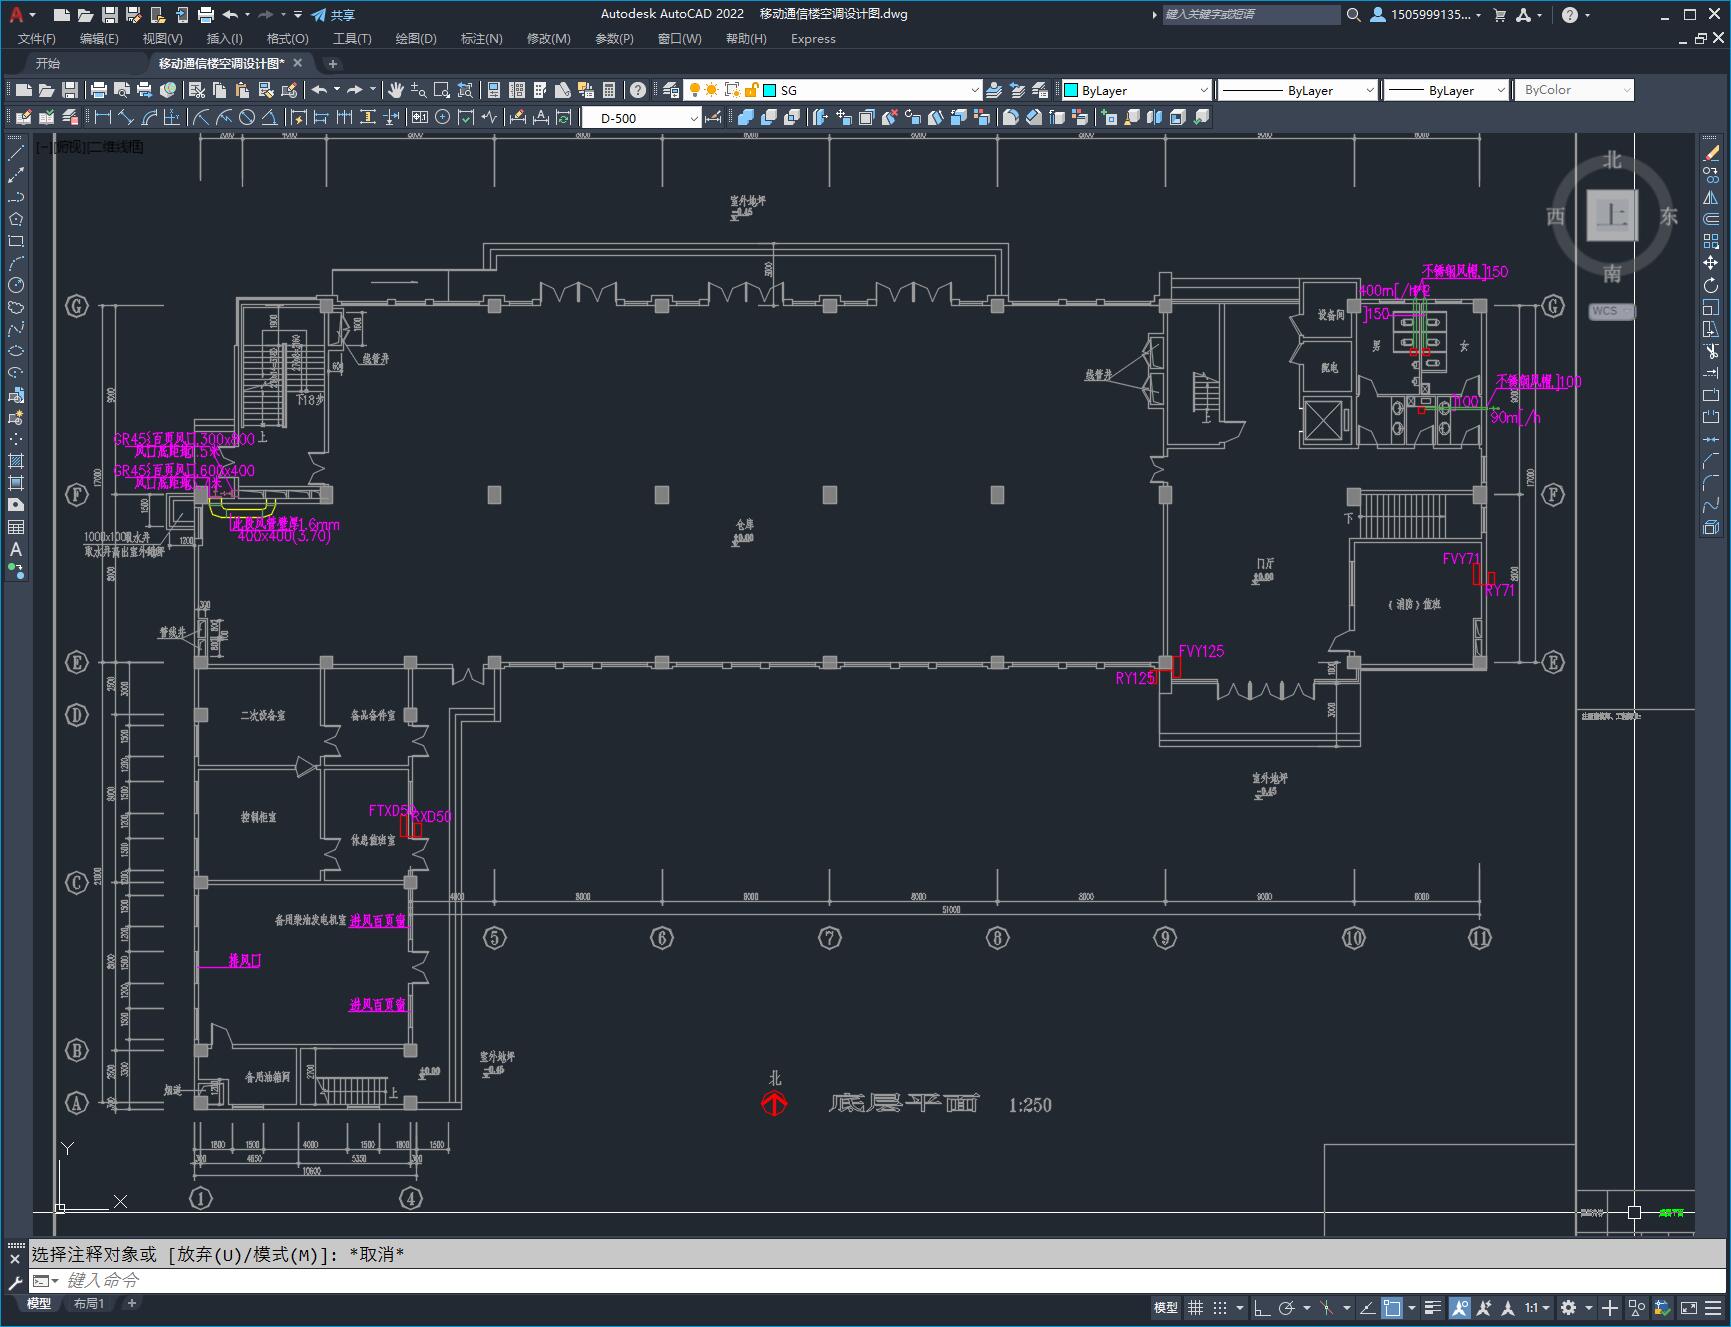The image size is (1731, 1327).
Task: Click the Move tool in modify toolbar
Action: [1711, 263]
